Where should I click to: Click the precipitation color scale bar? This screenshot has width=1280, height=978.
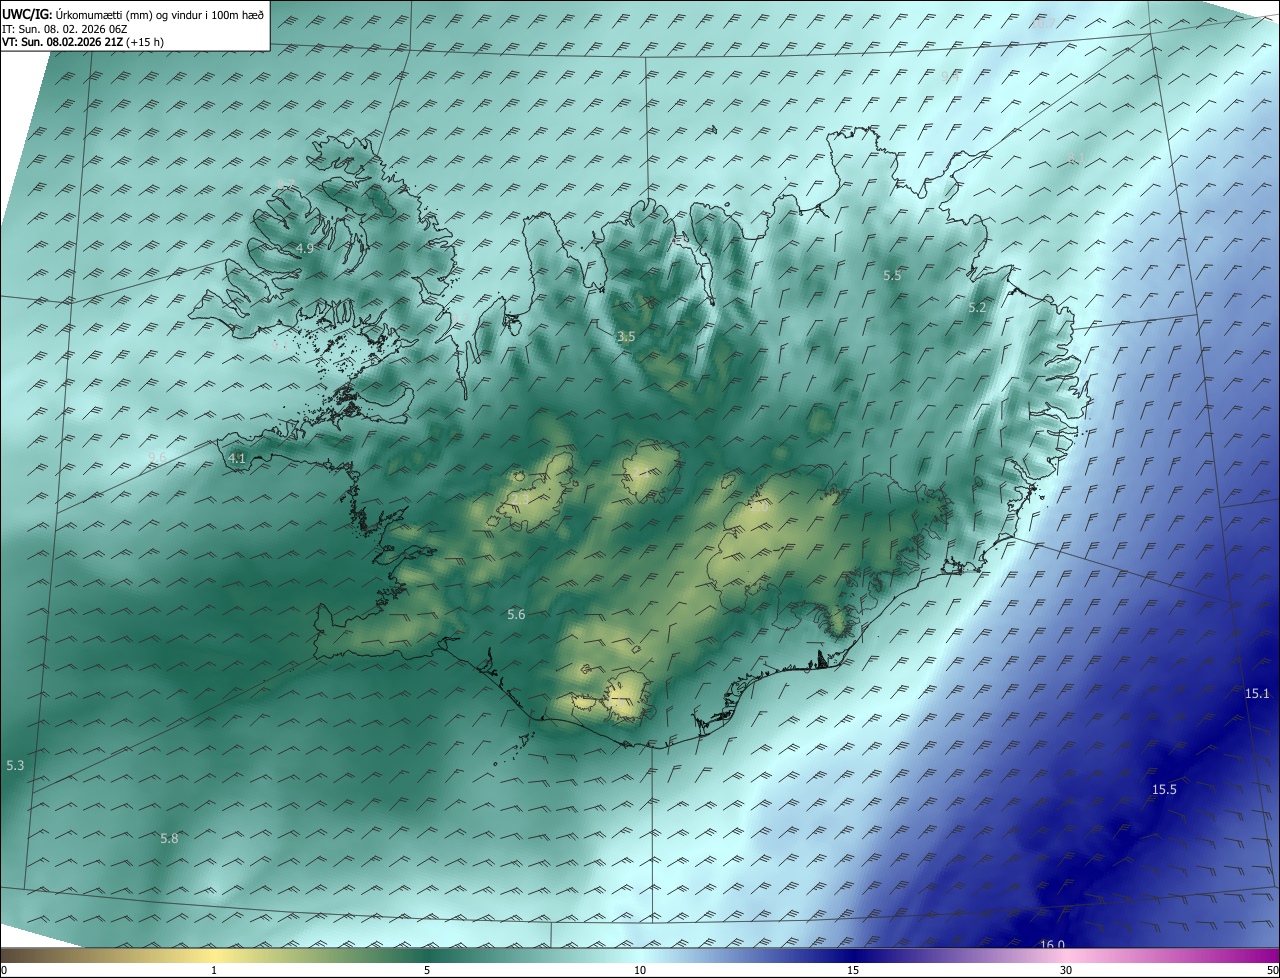(640, 955)
